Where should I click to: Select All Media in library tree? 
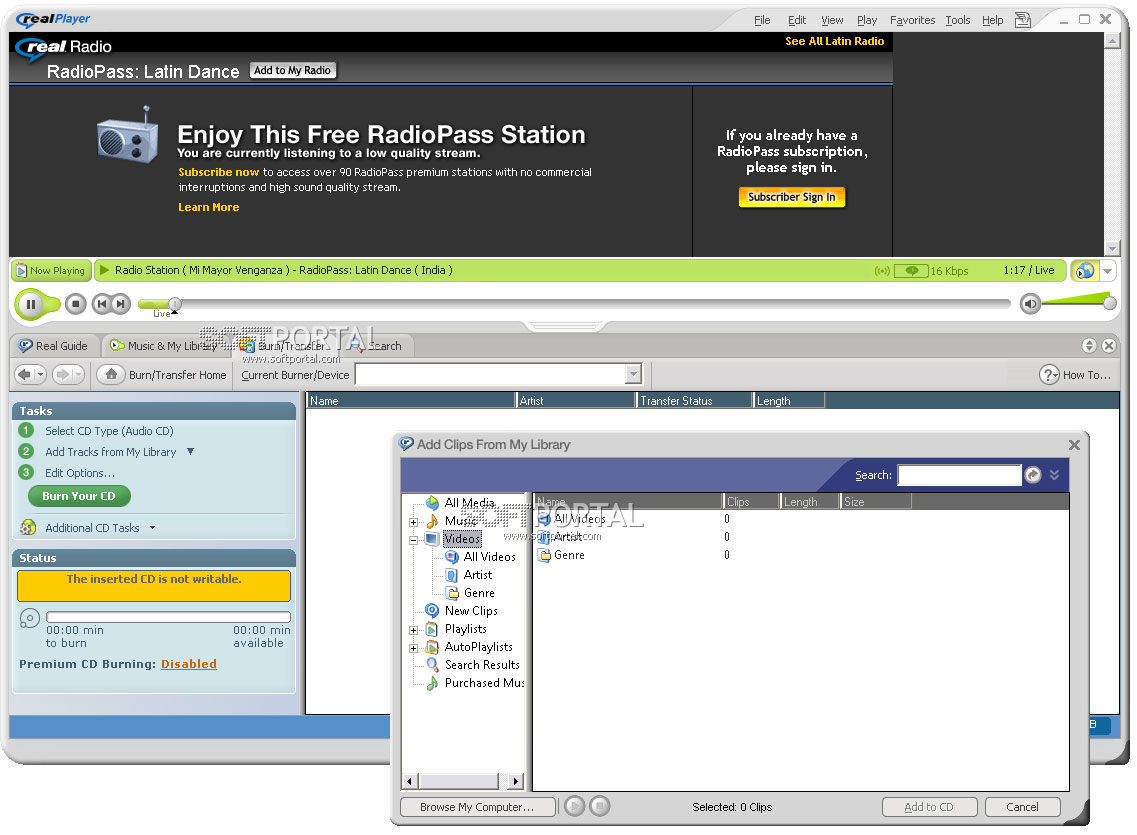point(469,502)
